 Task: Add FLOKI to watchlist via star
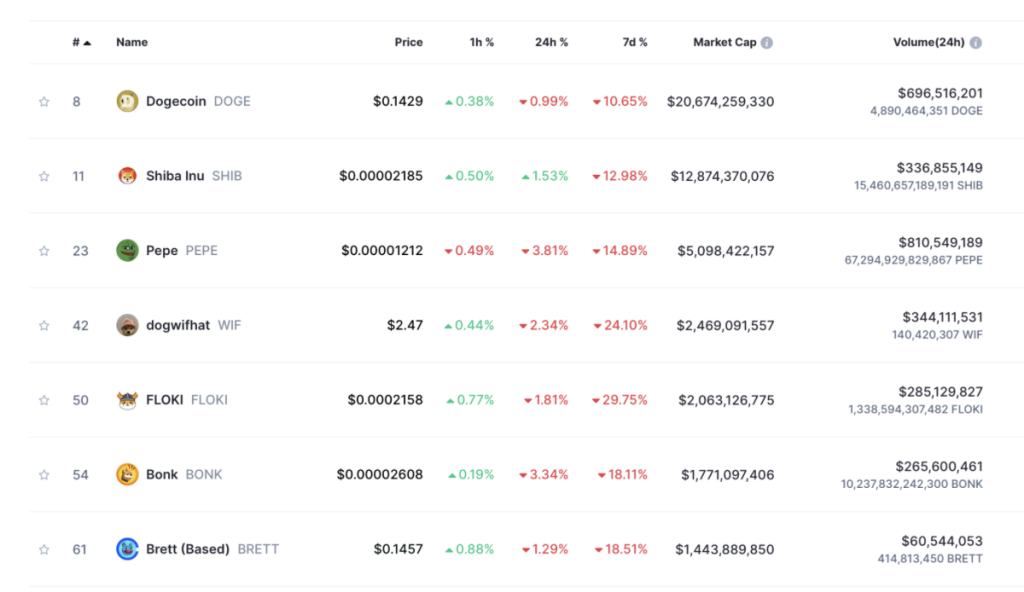44,400
